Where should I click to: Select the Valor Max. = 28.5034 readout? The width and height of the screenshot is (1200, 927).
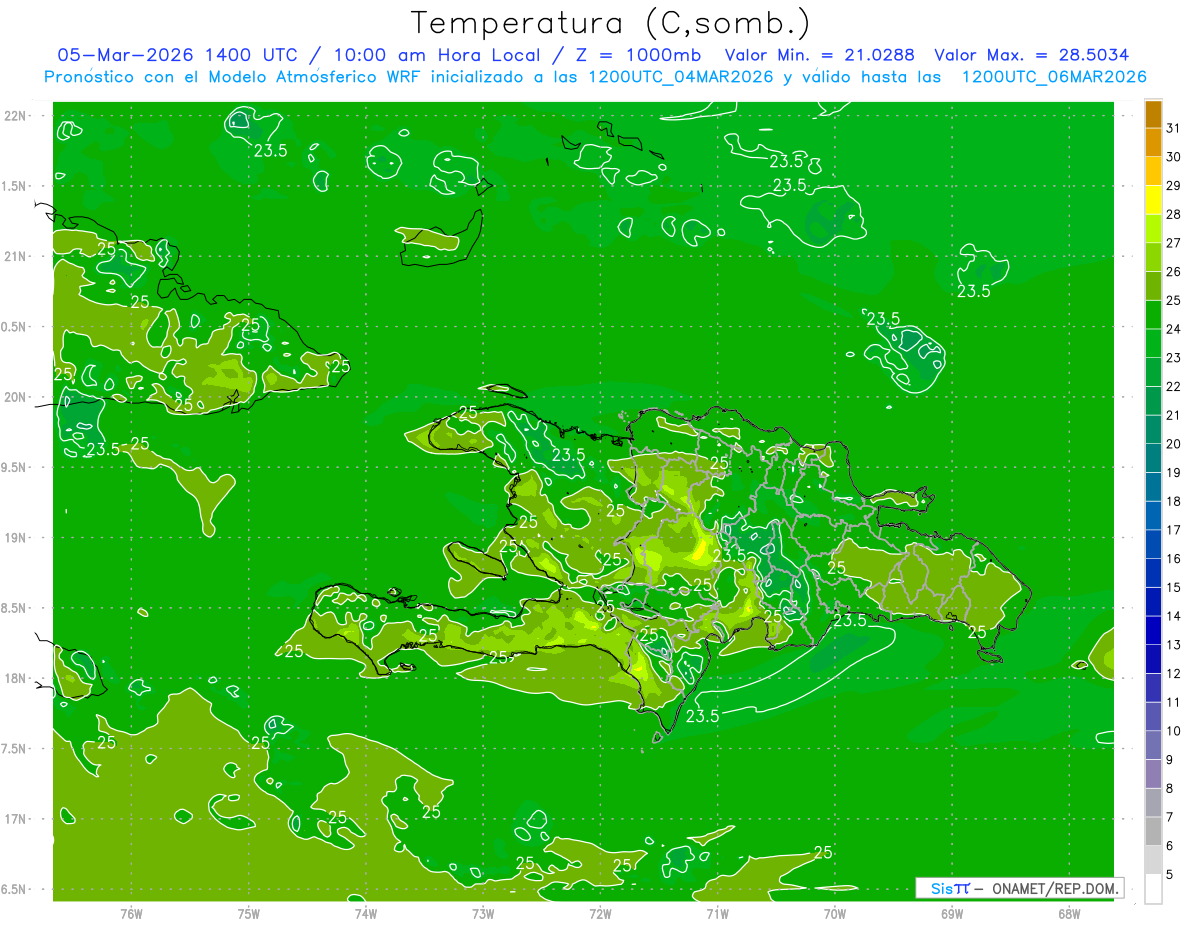pos(1031,55)
